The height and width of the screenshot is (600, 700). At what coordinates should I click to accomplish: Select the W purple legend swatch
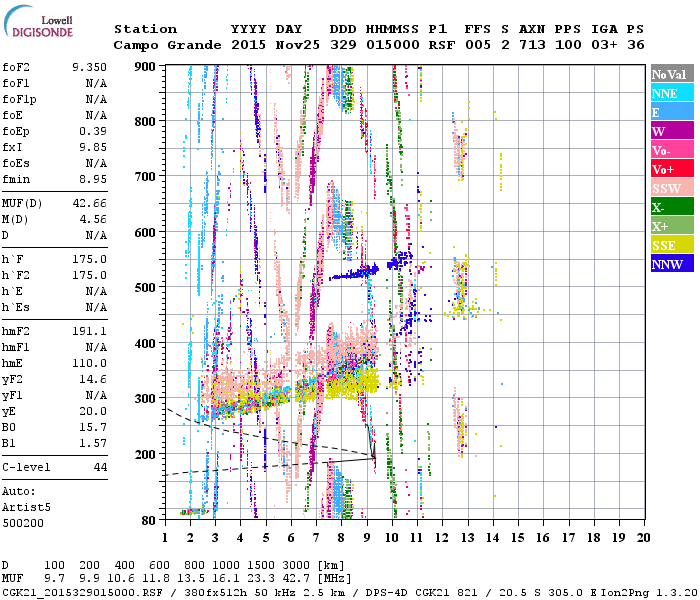672,131
